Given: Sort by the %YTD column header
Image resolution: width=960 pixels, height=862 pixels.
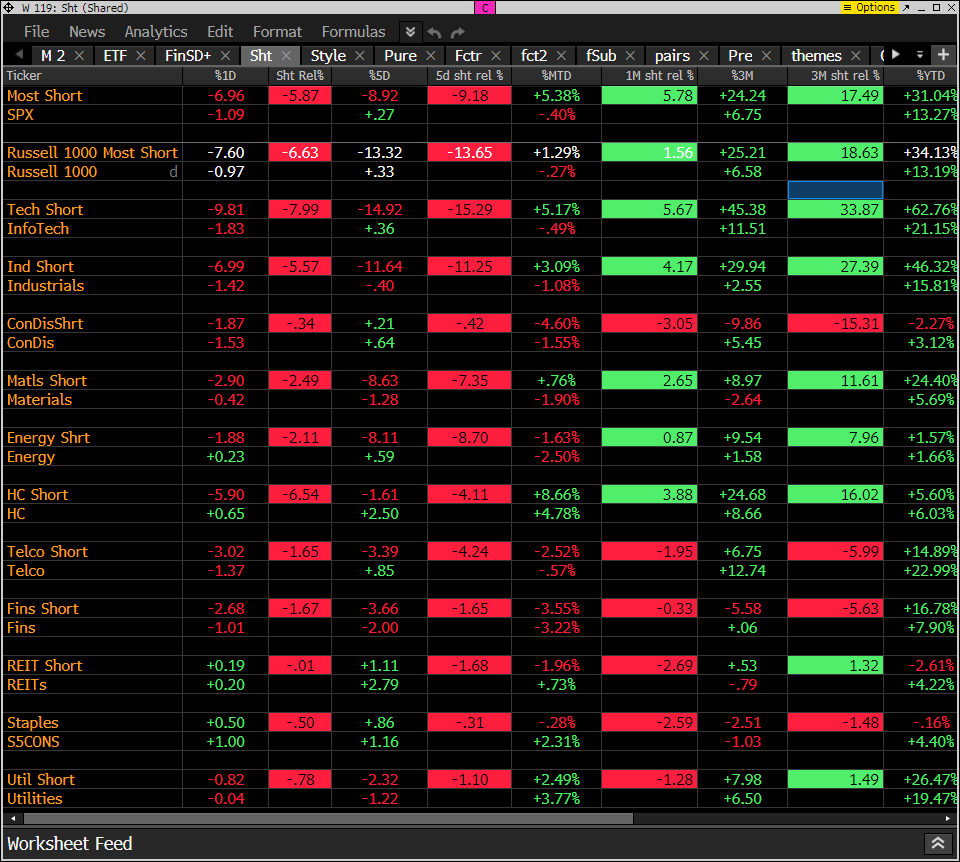Looking at the screenshot, I should pos(930,75).
